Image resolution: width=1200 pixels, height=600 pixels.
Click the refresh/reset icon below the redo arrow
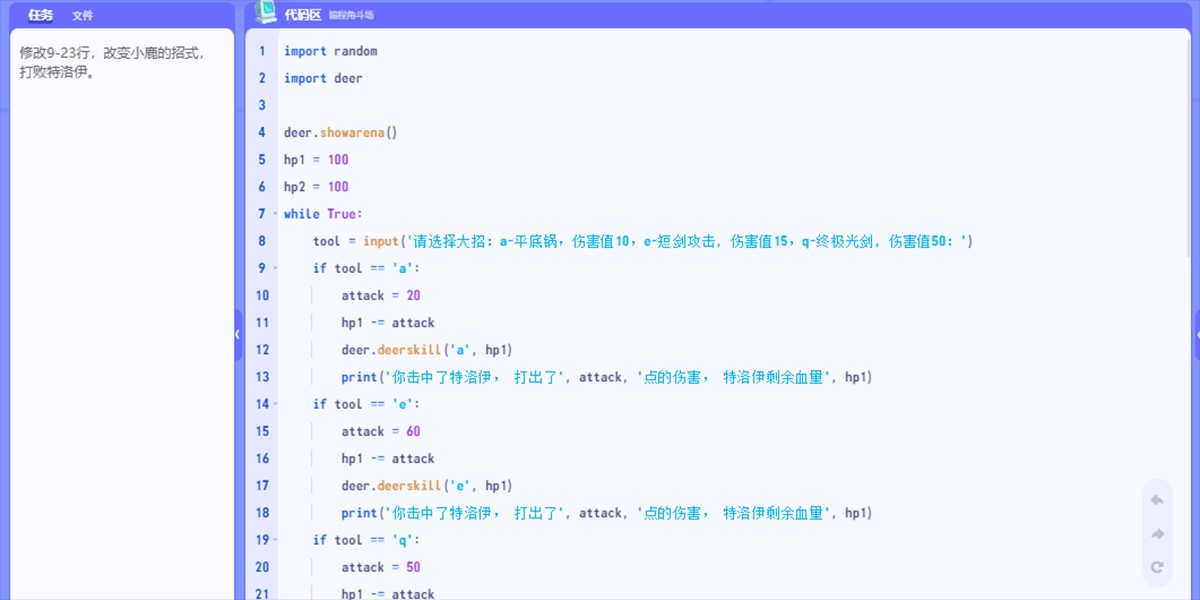click(x=1155, y=566)
